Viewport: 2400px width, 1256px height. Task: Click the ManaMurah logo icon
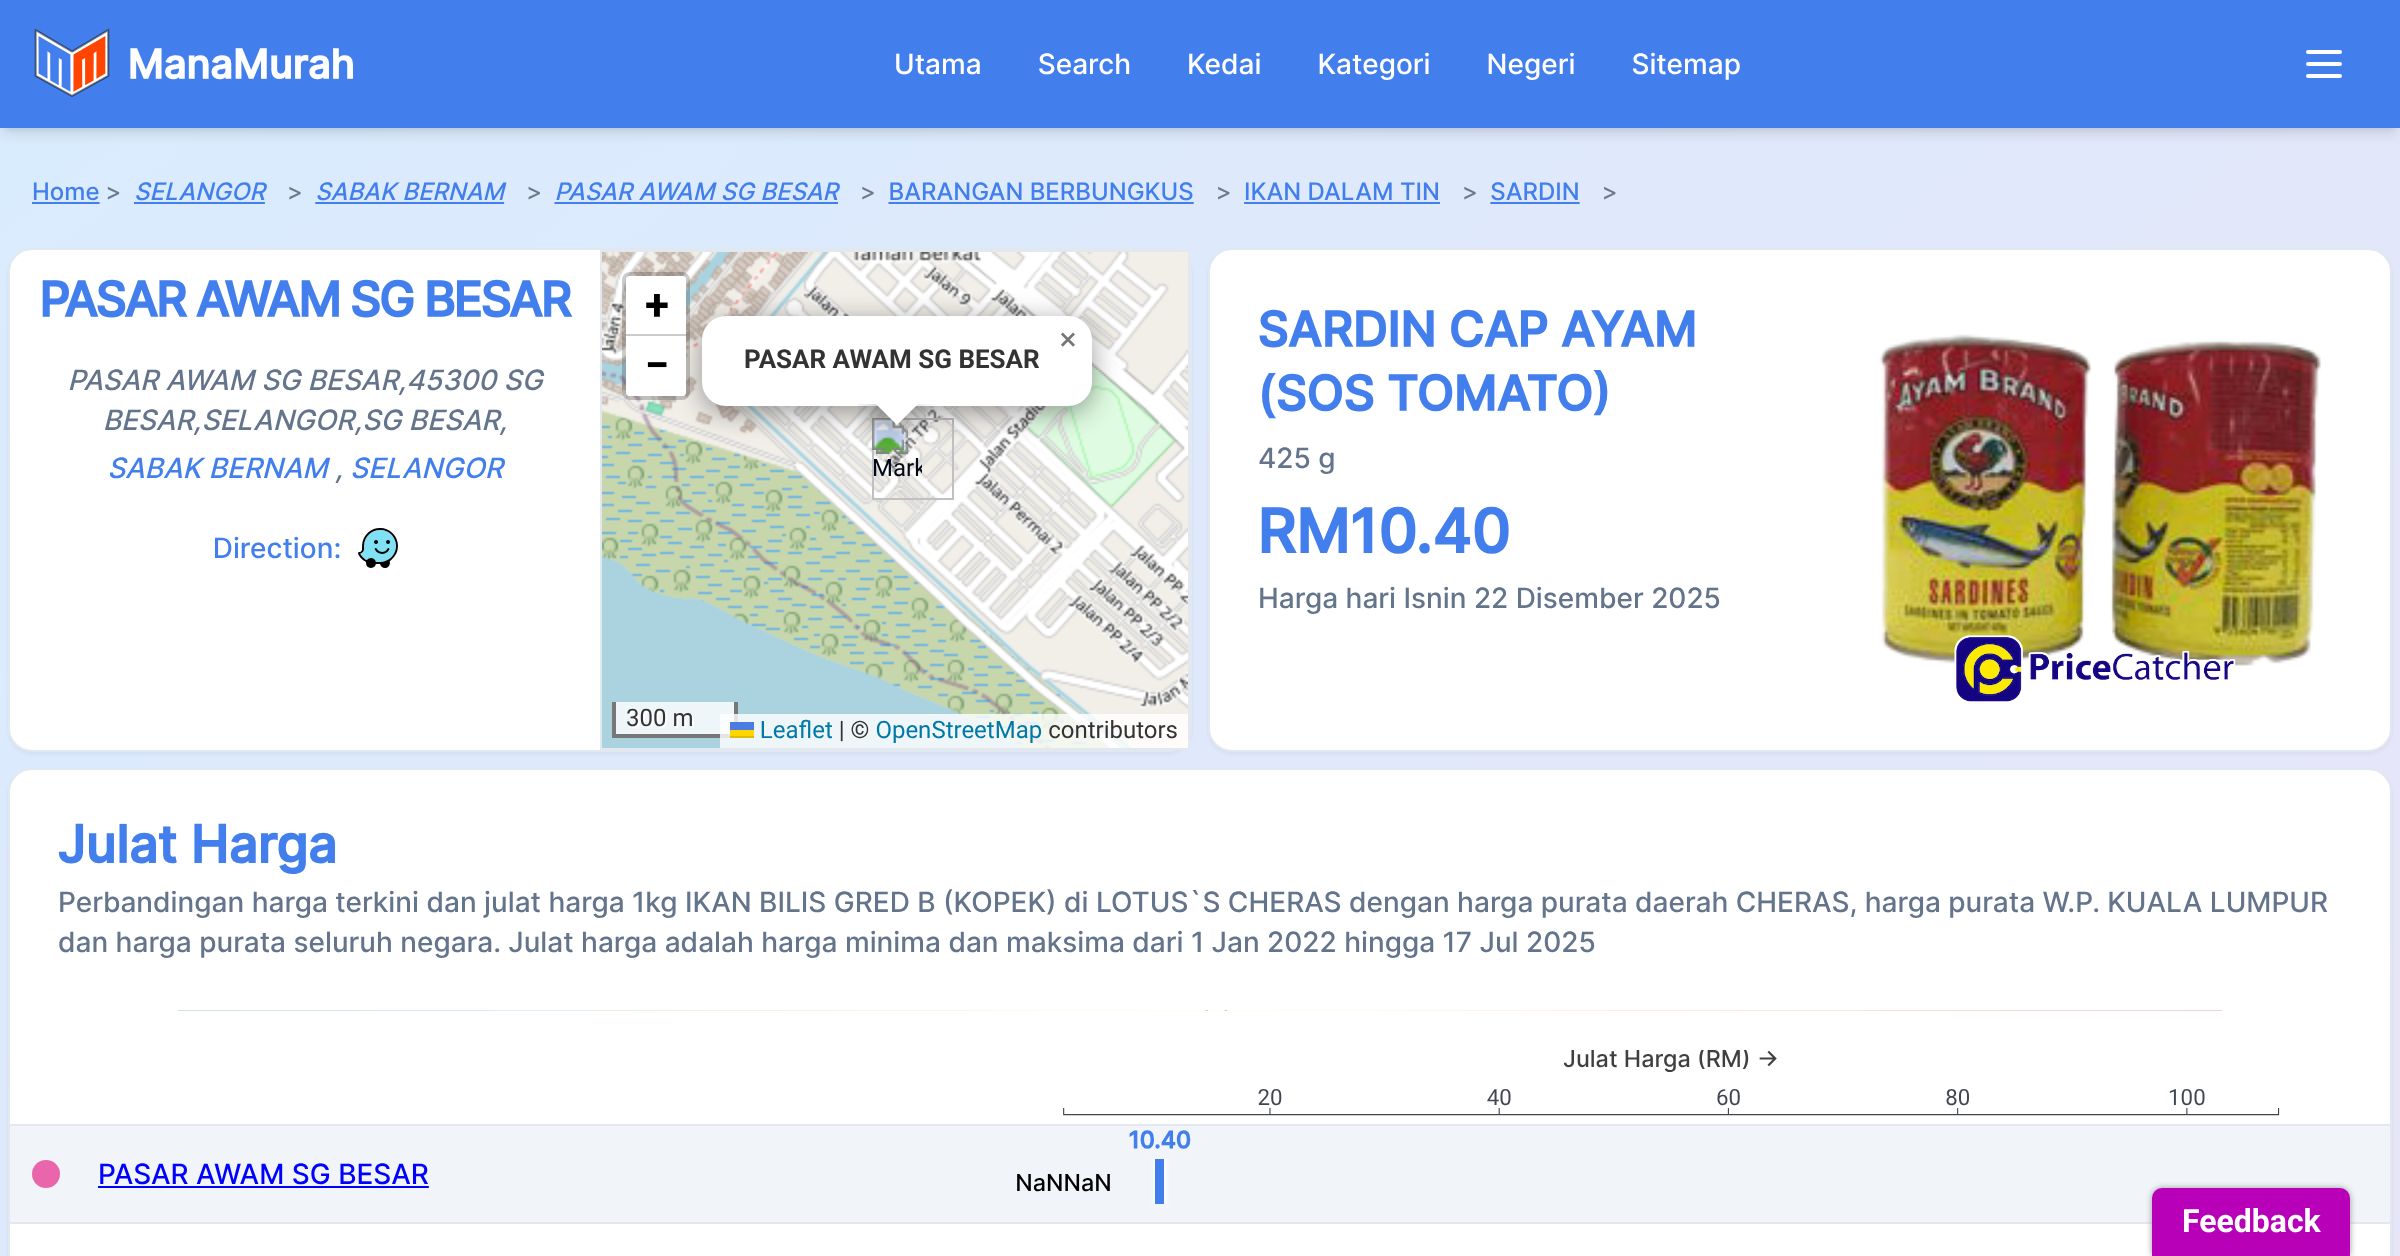(71, 63)
